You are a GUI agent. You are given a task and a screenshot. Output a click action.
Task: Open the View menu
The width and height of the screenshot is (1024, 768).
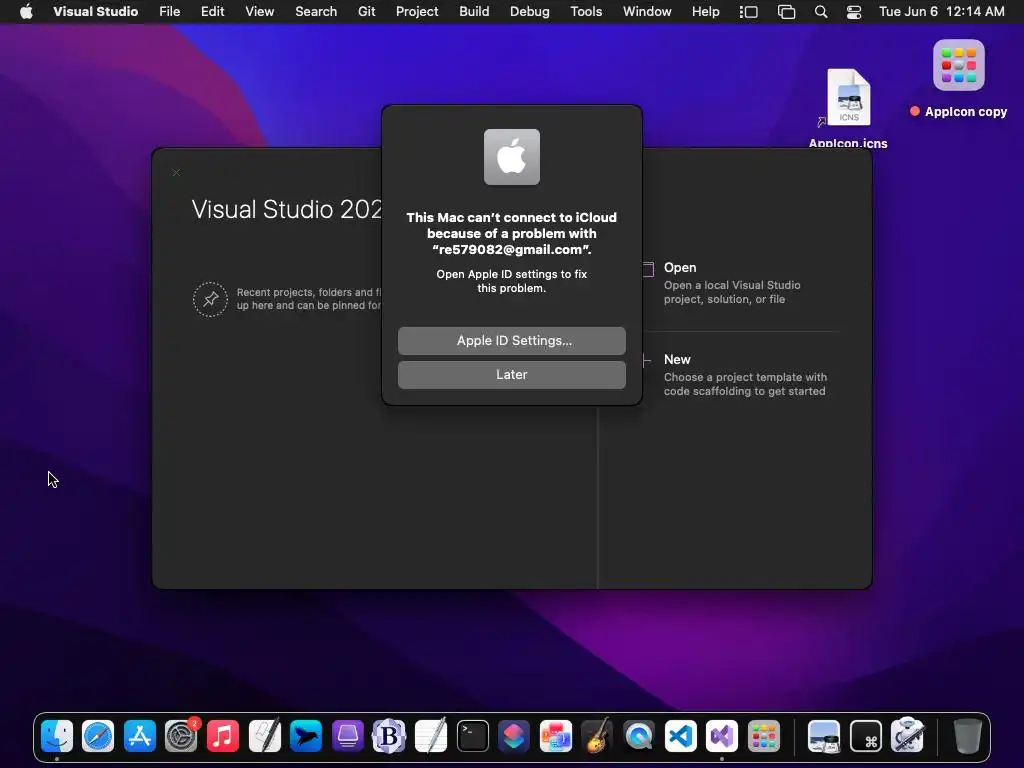pyautogui.click(x=259, y=11)
